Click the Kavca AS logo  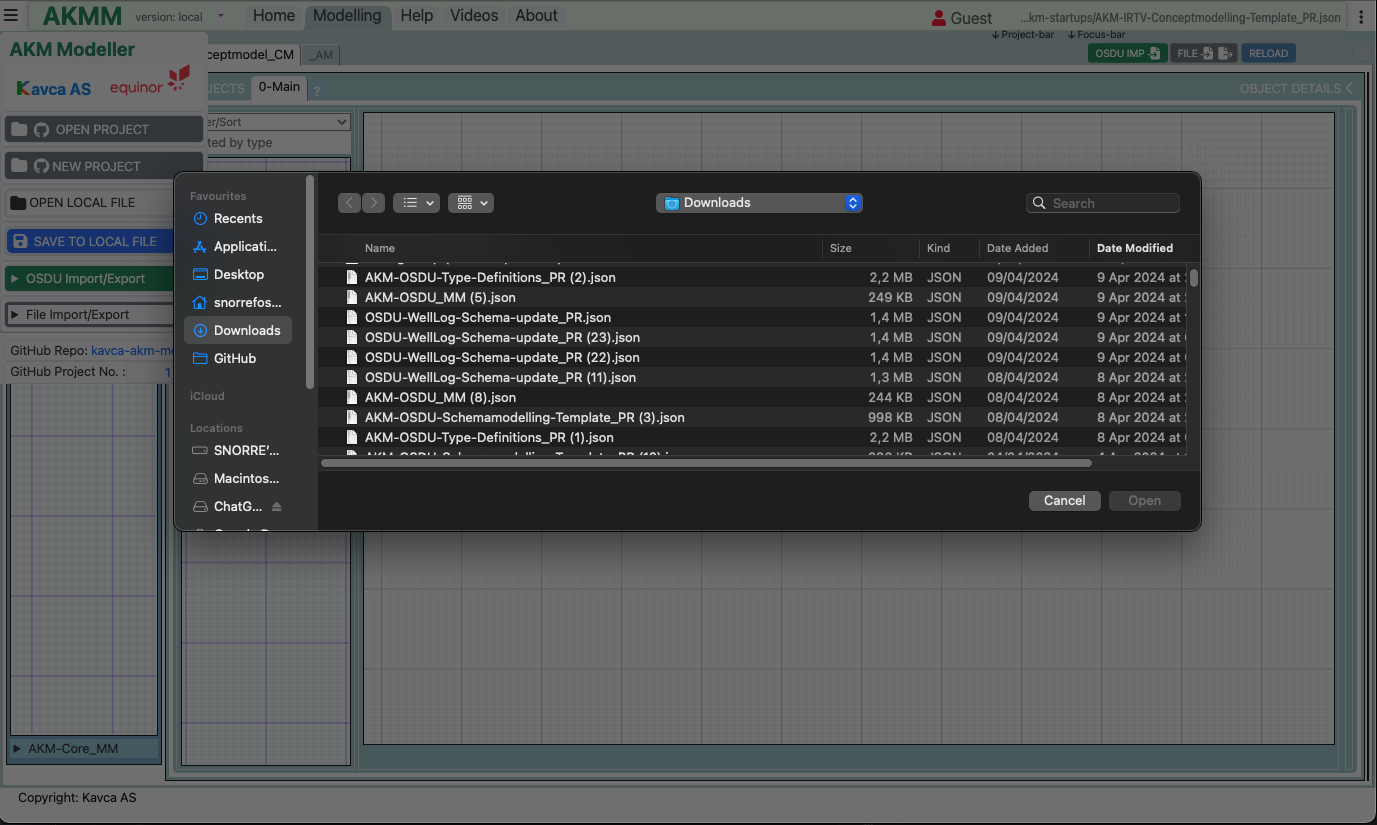point(54,88)
